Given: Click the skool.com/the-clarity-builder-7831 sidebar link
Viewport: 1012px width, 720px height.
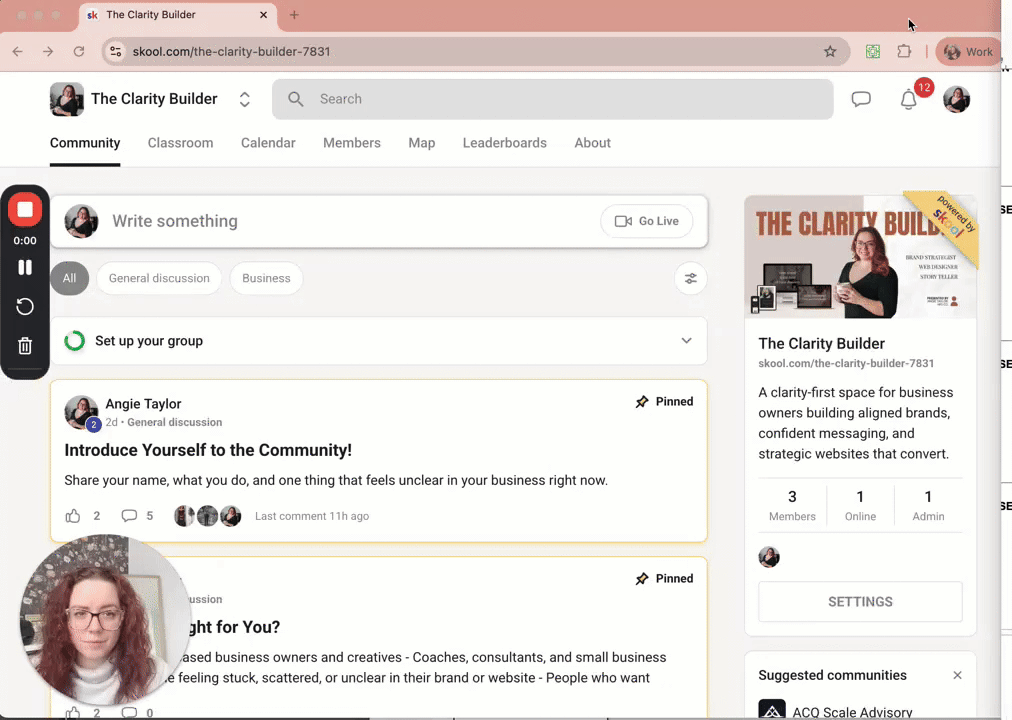Looking at the screenshot, I should tap(846, 363).
